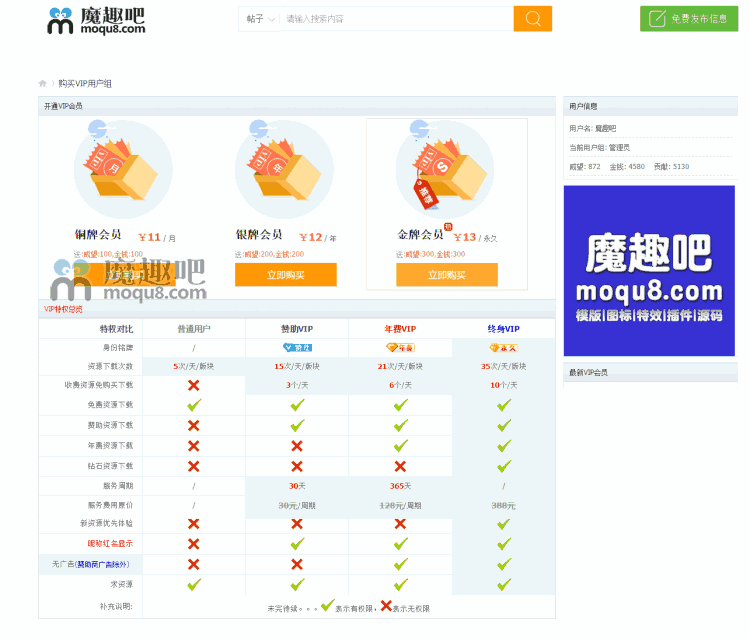The width and height of the screenshot is (750, 639).
Task: Click the ¥12 / 年 price text
Action: pos(318,237)
